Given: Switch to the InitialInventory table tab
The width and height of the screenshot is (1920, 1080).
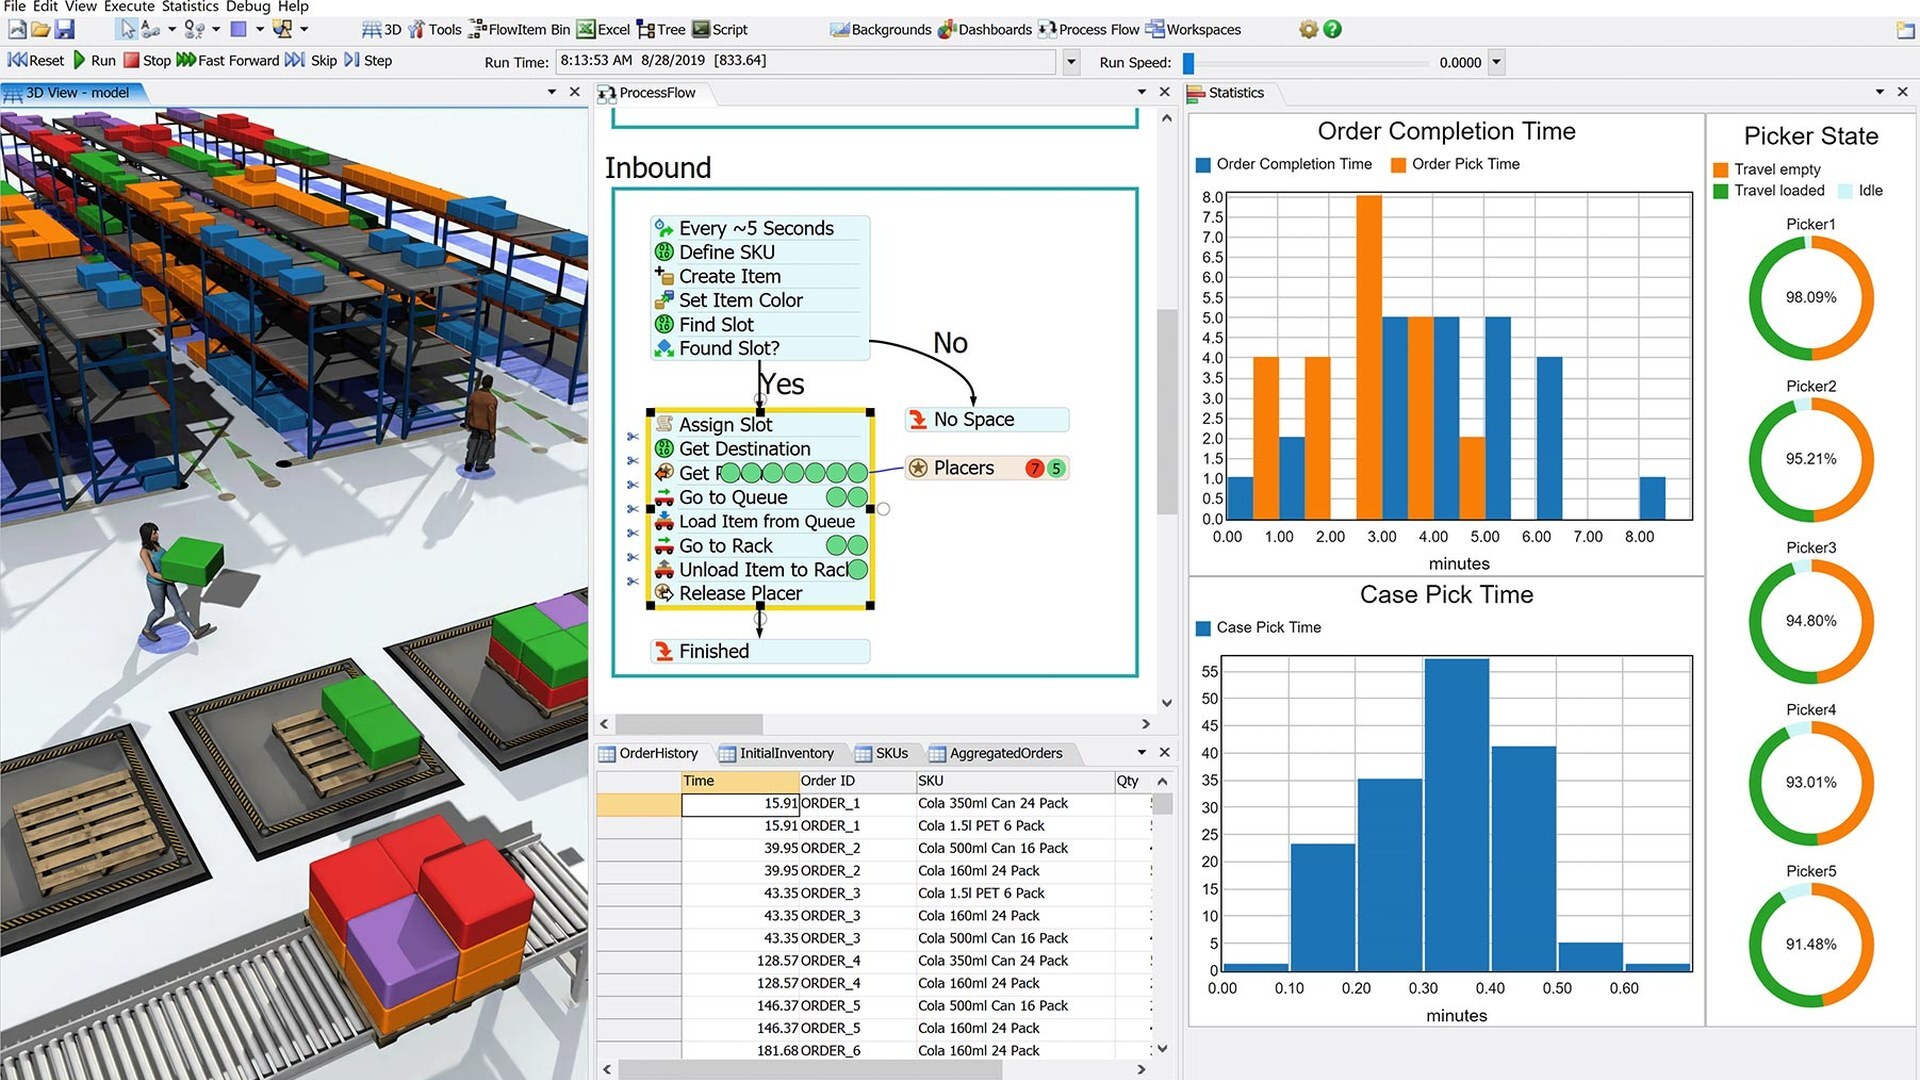Looking at the screenshot, I should 776,753.
